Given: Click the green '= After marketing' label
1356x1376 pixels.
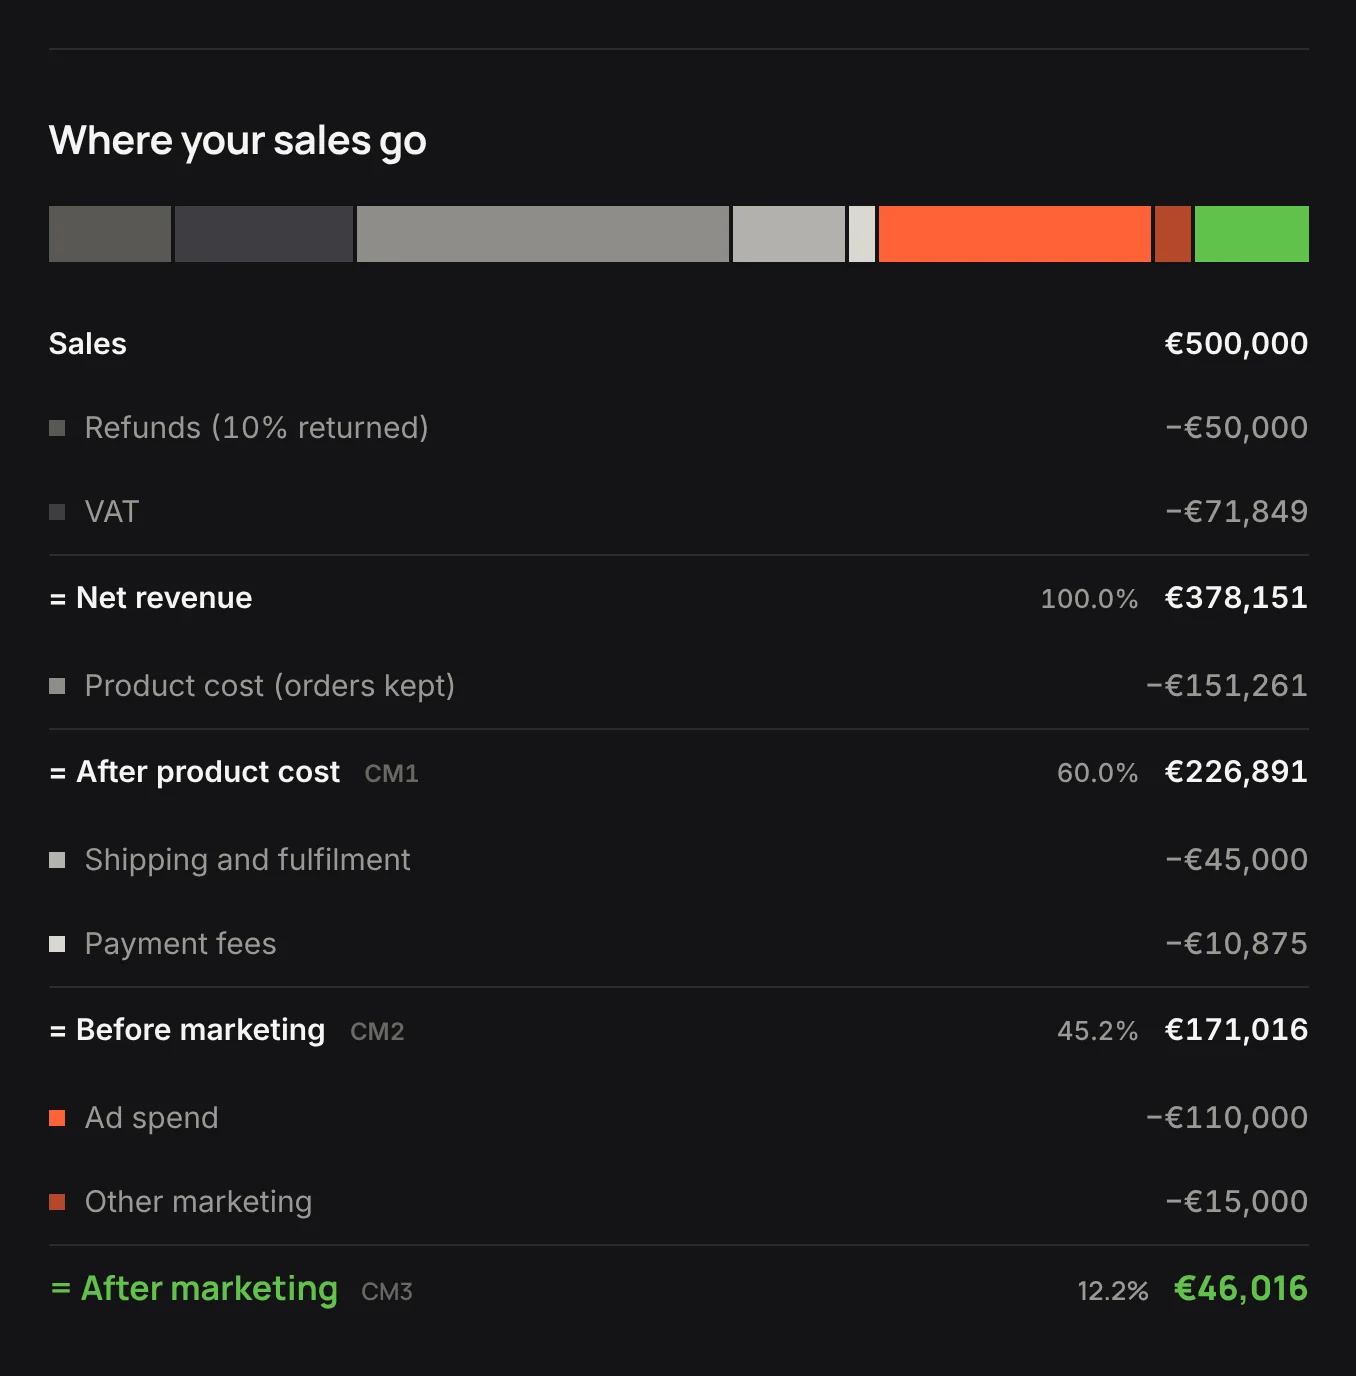Looking at the screenshot, I should (x=195, y=1289).
